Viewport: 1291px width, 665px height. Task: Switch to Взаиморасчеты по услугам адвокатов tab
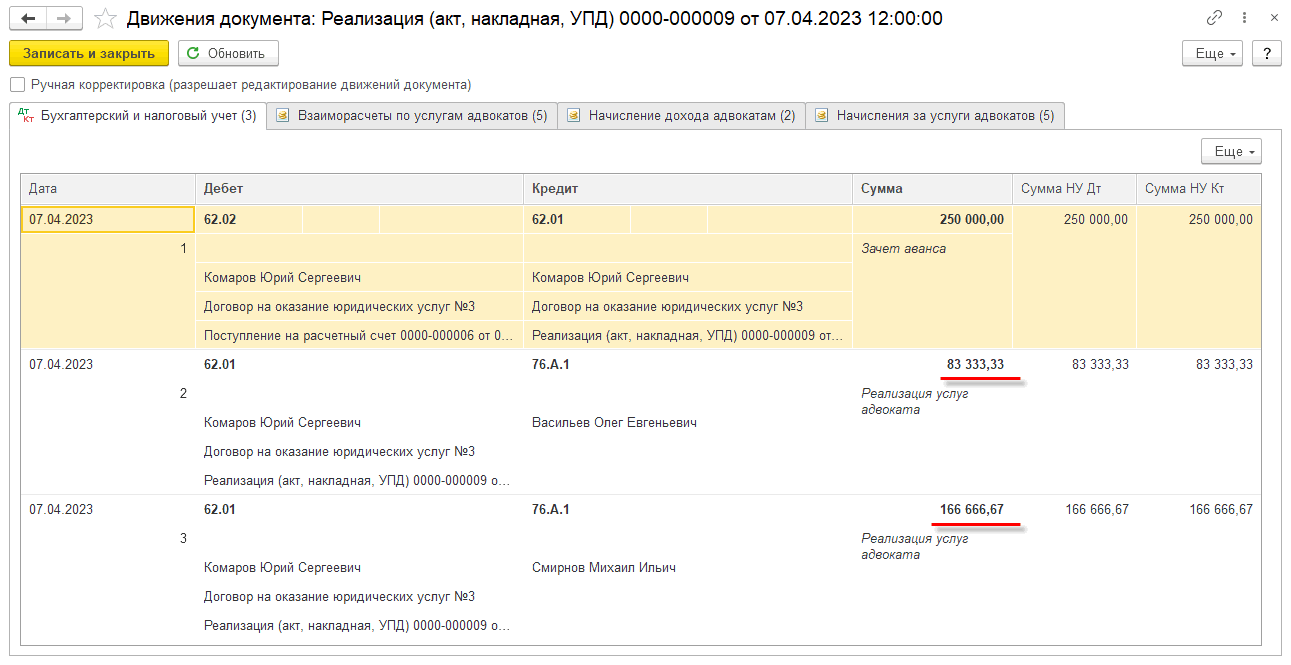pos(412,116)
